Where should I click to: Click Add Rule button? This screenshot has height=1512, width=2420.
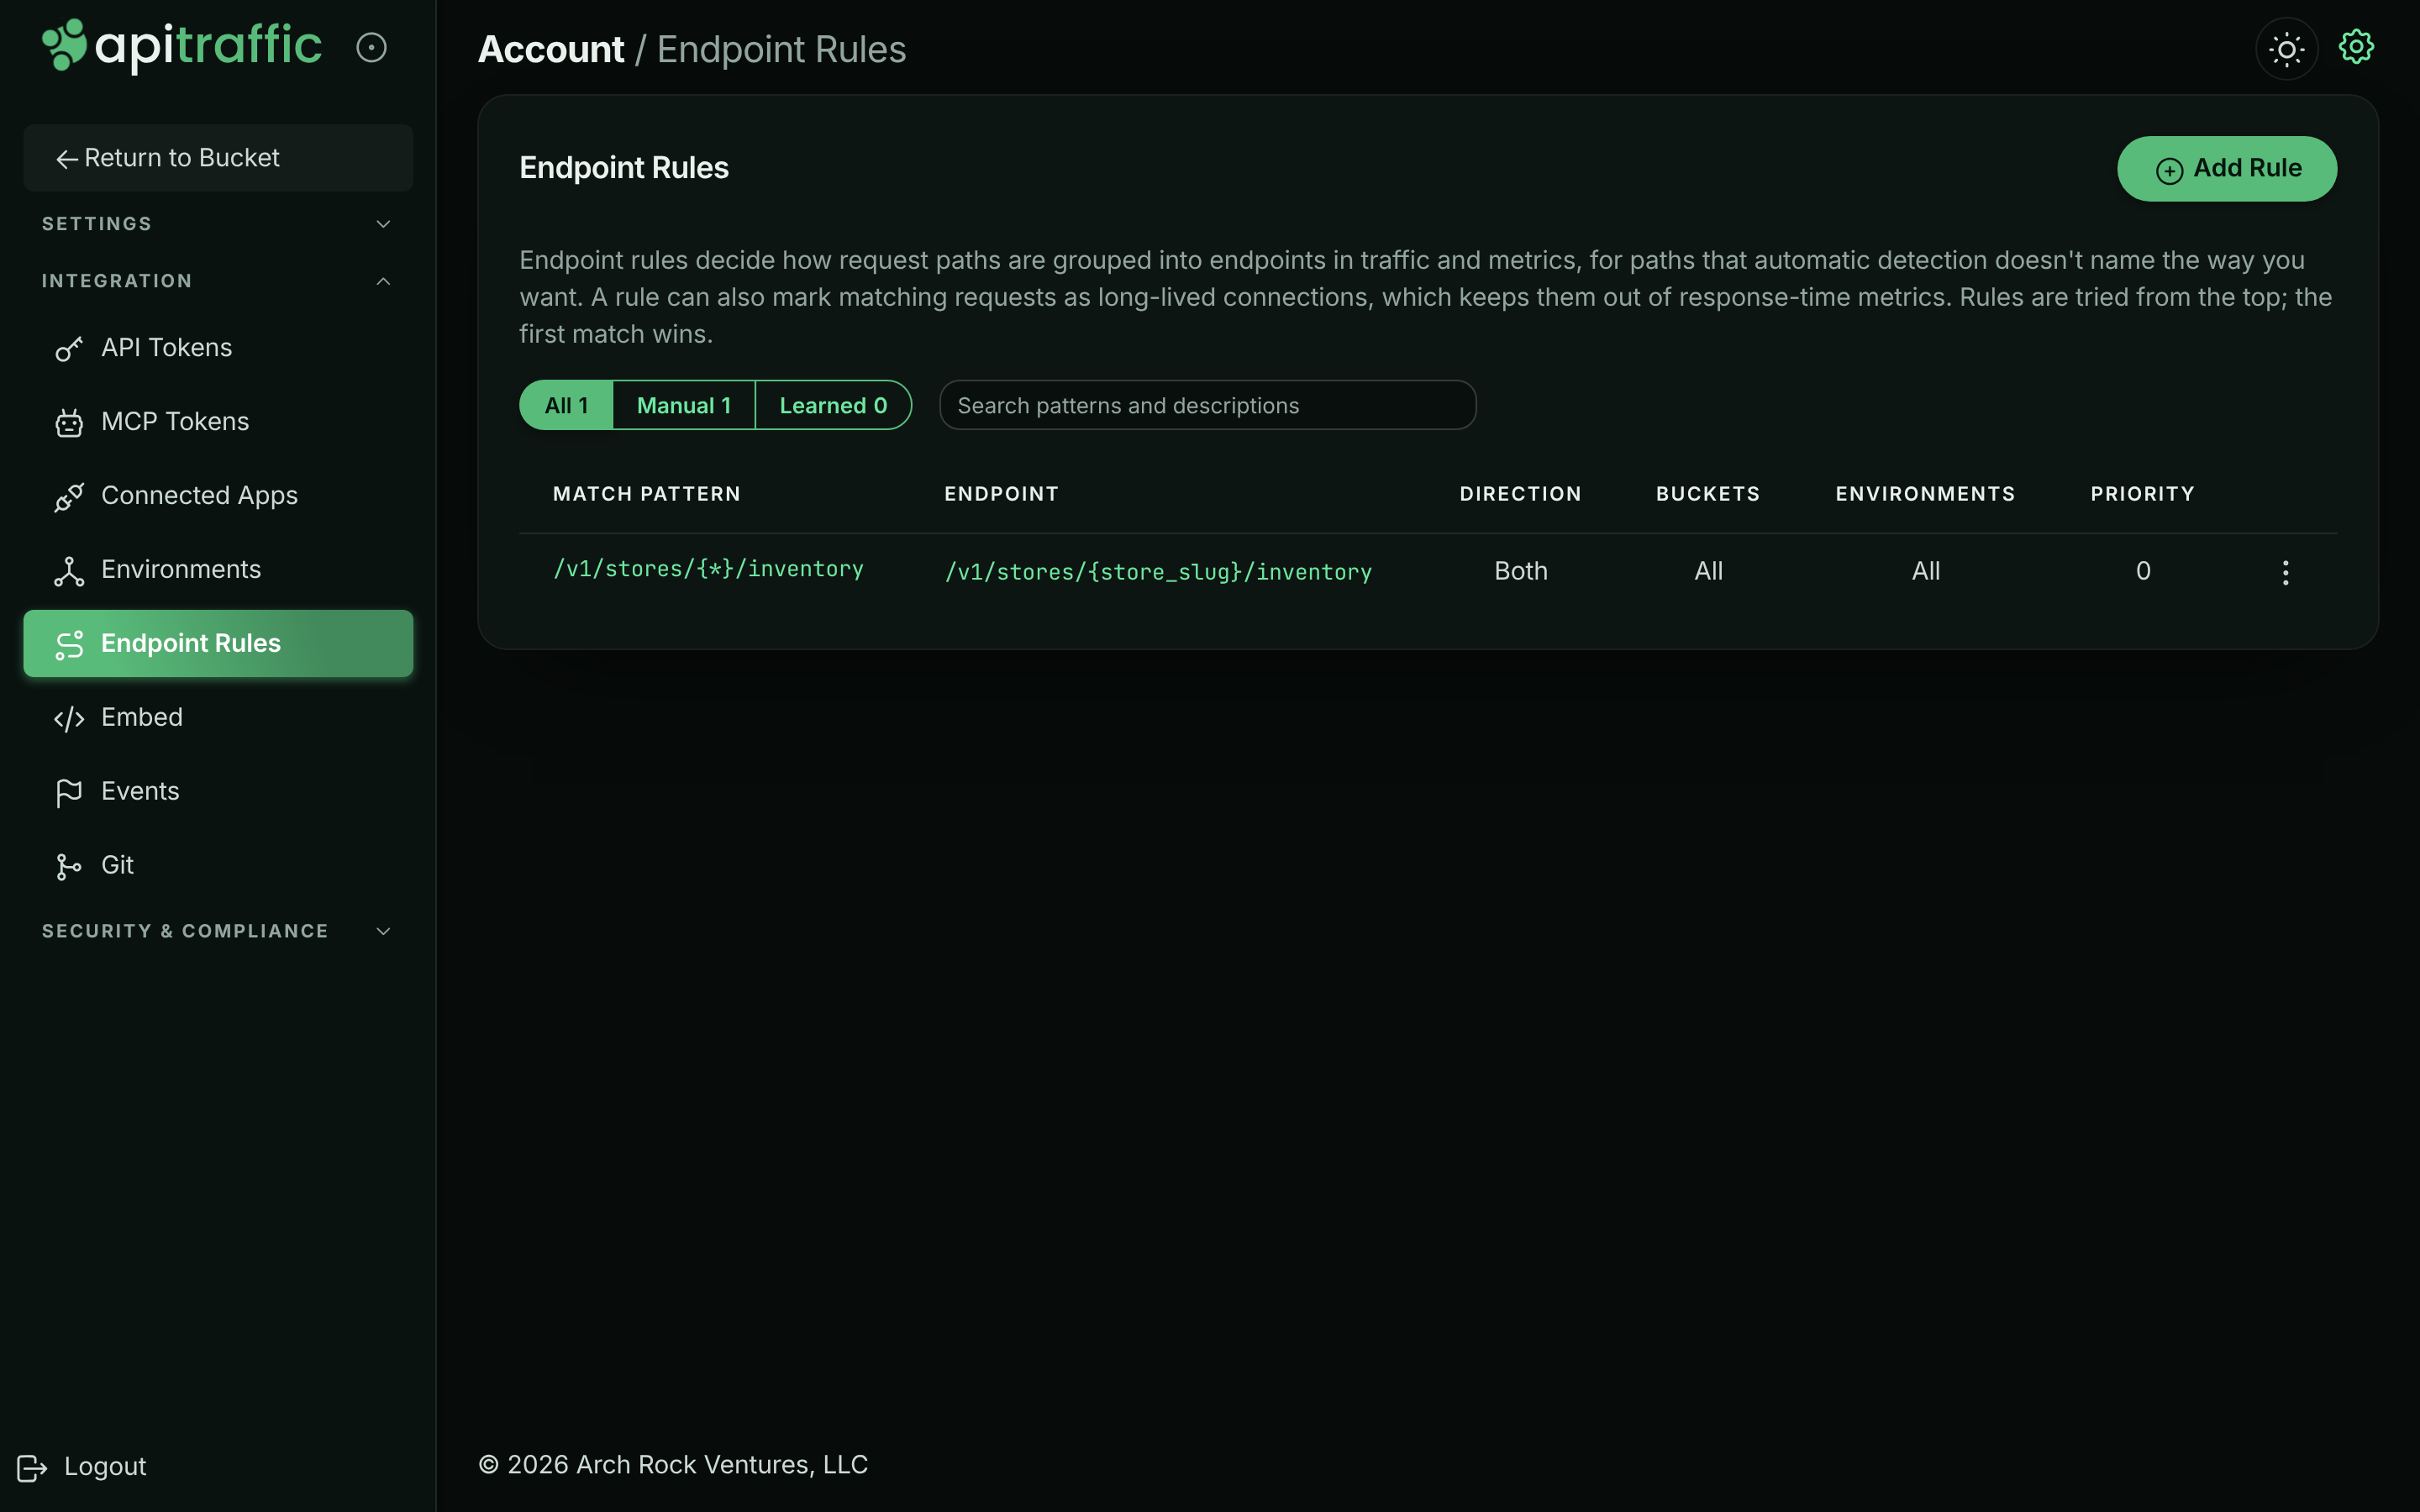(2227, 169)
